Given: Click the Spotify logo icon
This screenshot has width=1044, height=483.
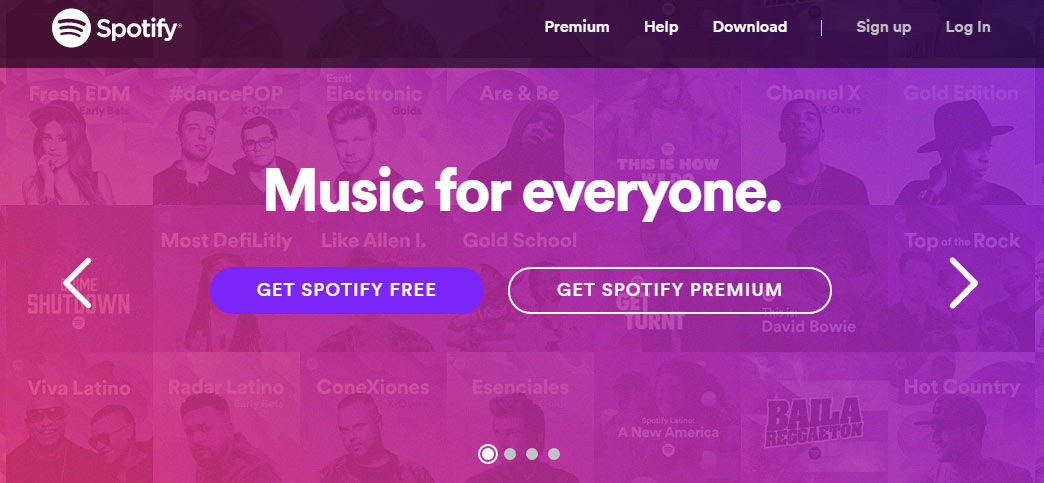Looking at the screenshot, I should pyautogui.click(x=71, y=28).
